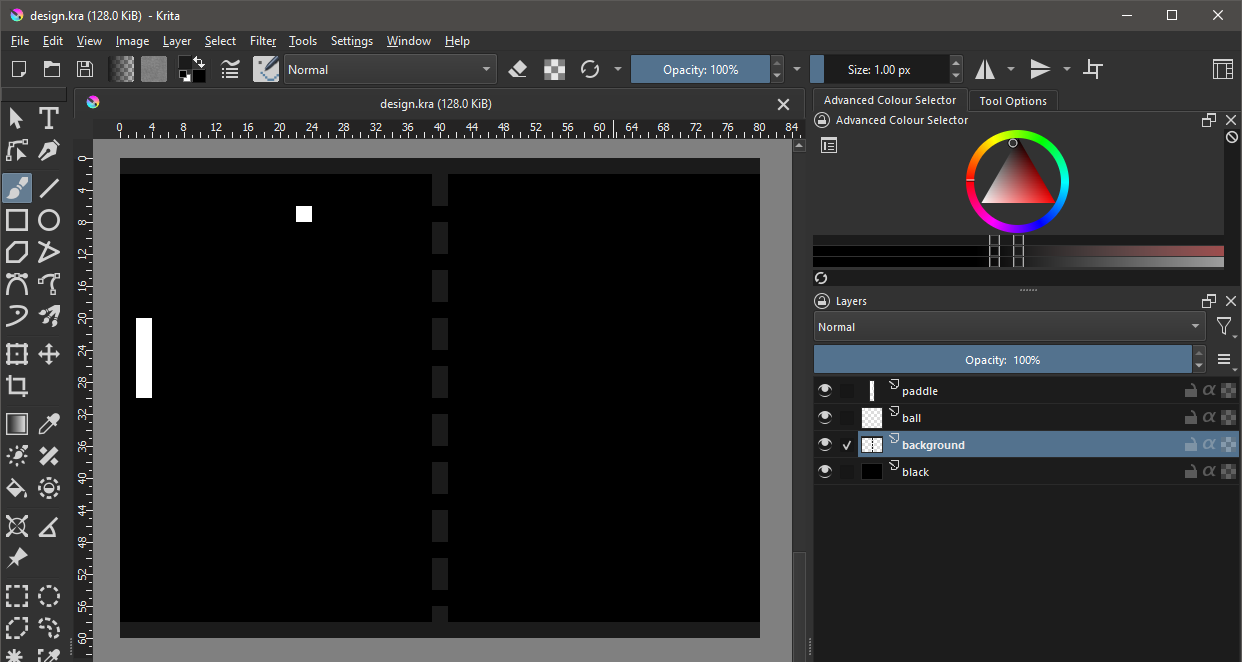Hide the paddle layer
Viewport: 1242px width, 662px height.
pyautogui.click(x=824, y=391)
